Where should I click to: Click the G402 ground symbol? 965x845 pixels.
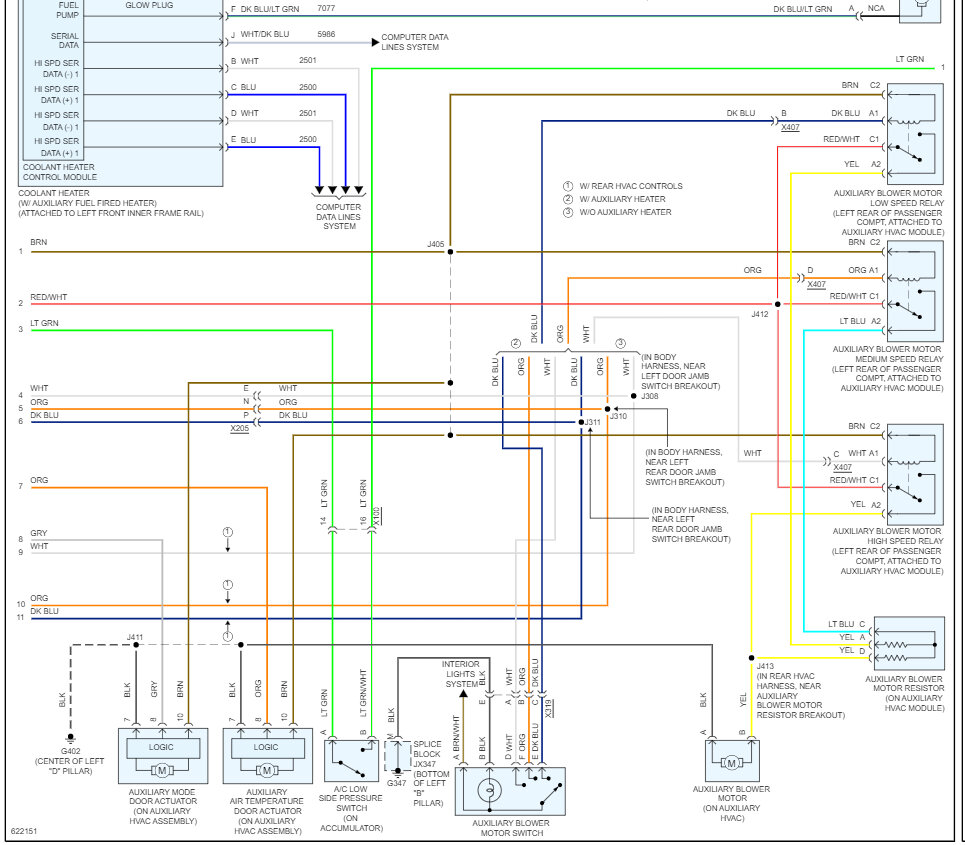tap(71, 739)
